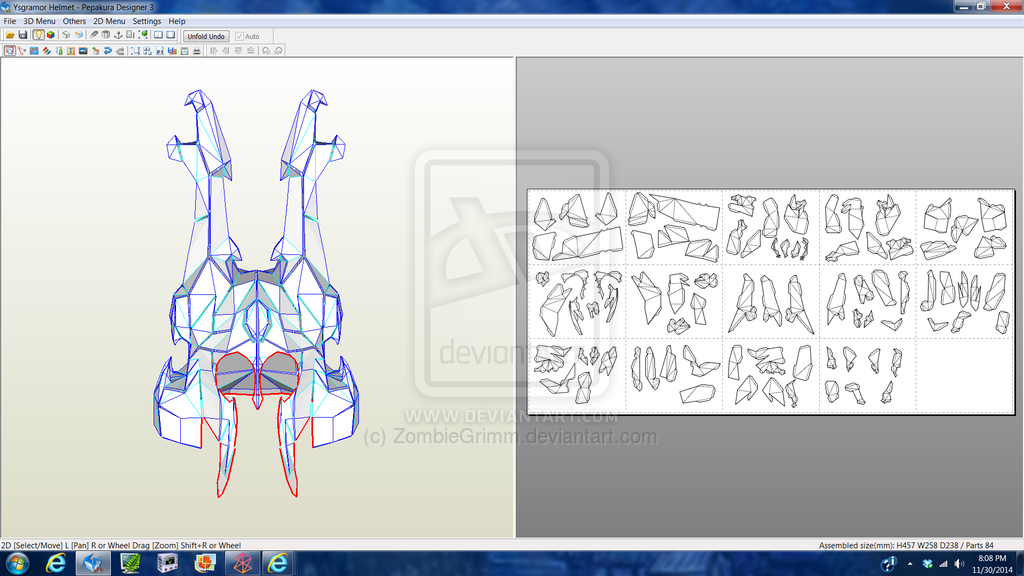This screenshot has height=576, width=1024.
Task: Open Internet Explorer beside the Start button
Action: (x=56, y=563)
